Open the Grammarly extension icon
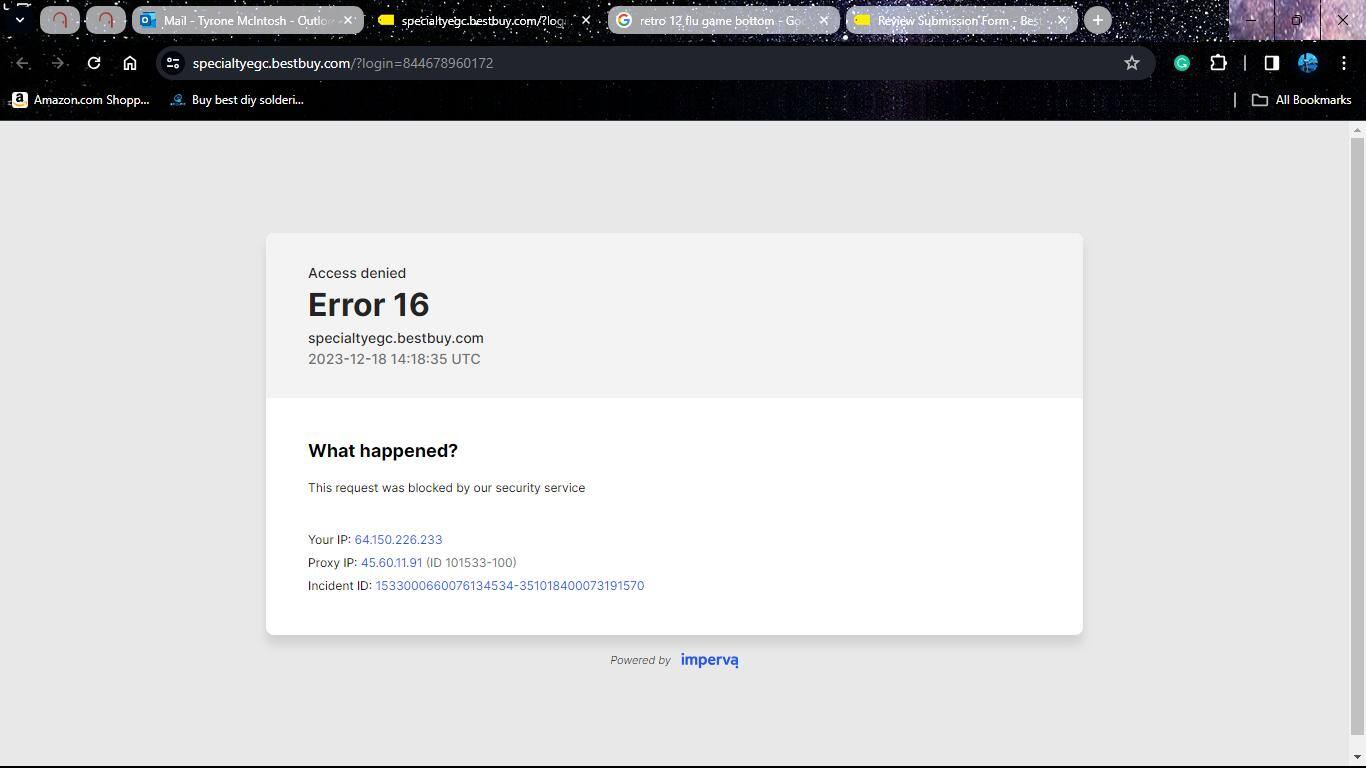 pos(1182,63)
